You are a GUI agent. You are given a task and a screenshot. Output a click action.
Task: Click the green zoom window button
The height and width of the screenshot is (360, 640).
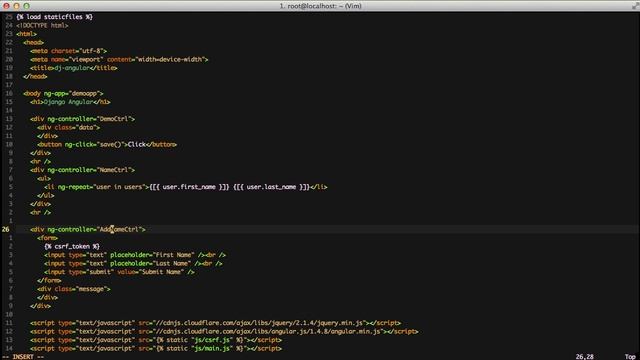click(27, 6)
